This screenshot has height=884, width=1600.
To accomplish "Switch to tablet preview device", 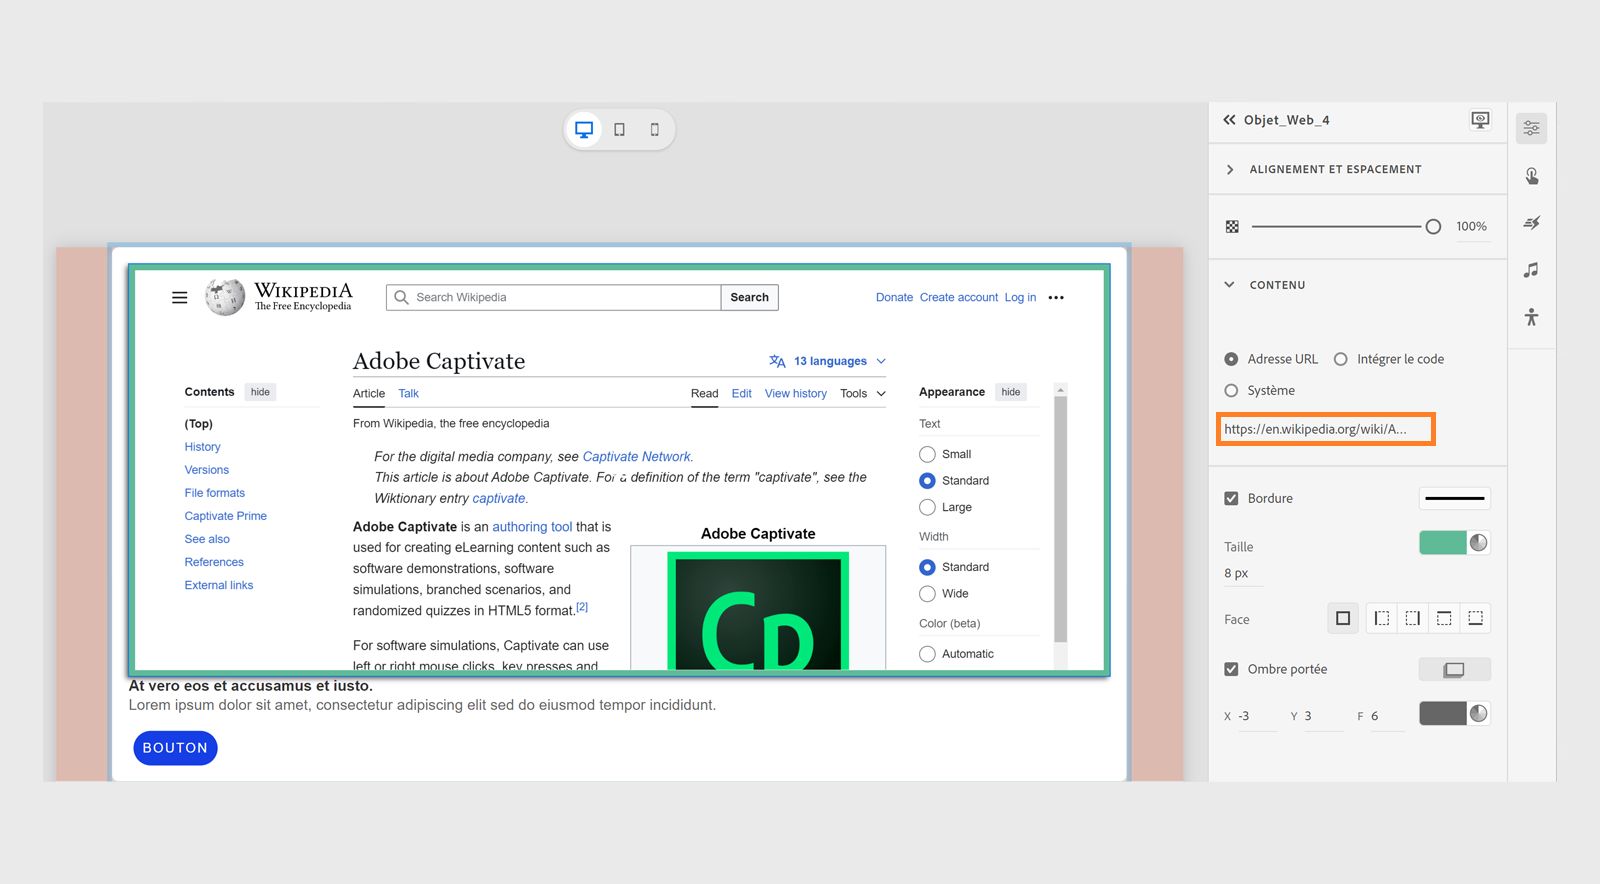I will click(619, 129).
